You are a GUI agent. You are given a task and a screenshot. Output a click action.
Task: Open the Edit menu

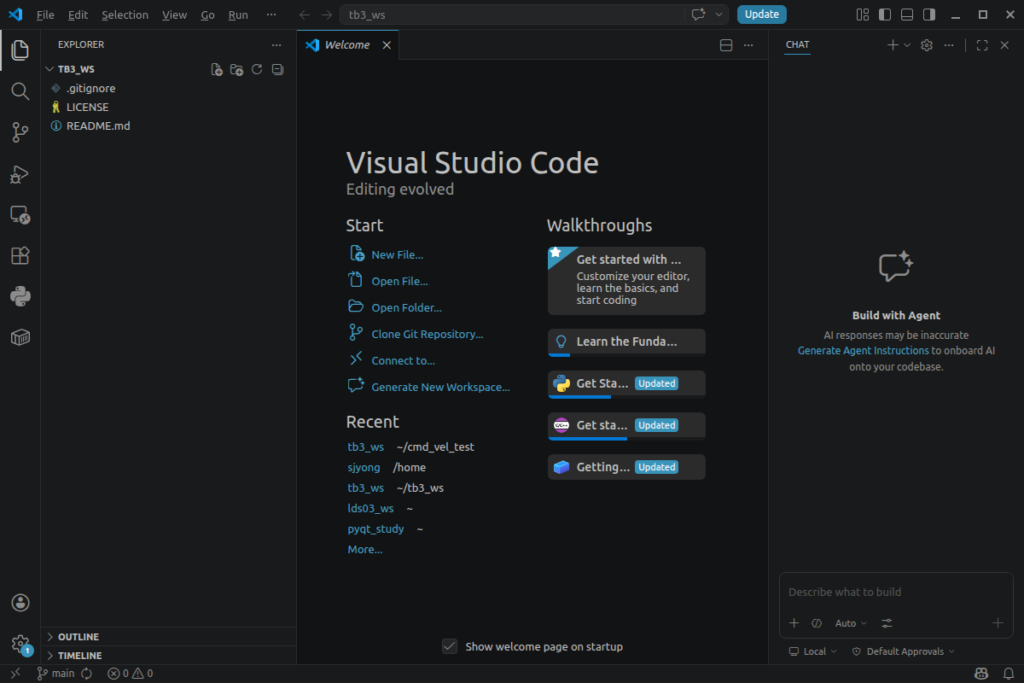78,15
